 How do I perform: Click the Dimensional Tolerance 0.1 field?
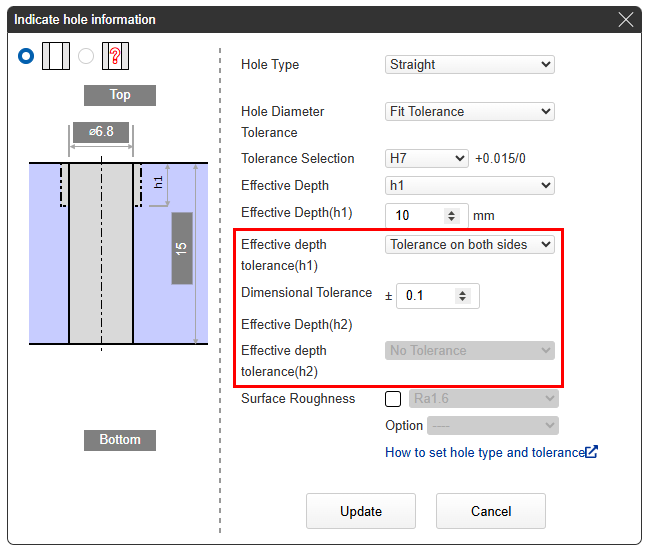point(426,296)
